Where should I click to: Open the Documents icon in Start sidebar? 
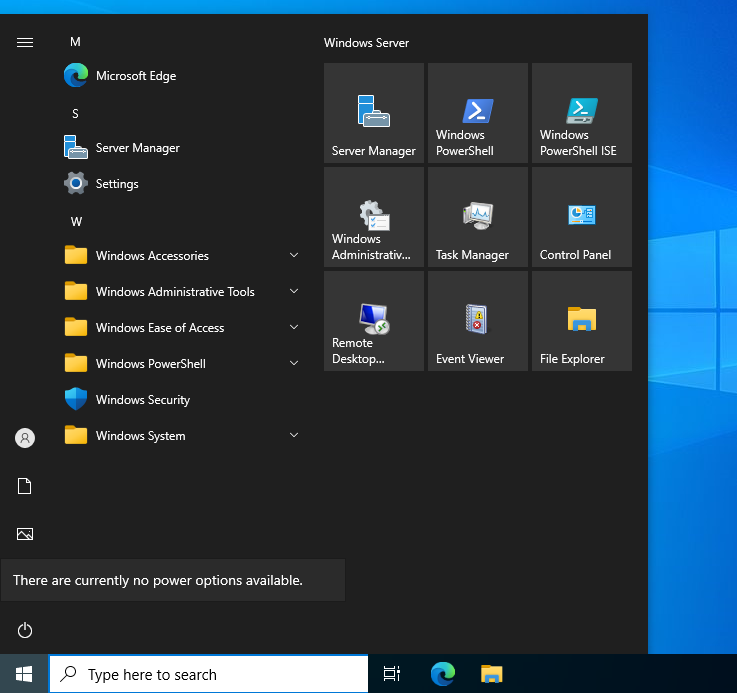24,486
